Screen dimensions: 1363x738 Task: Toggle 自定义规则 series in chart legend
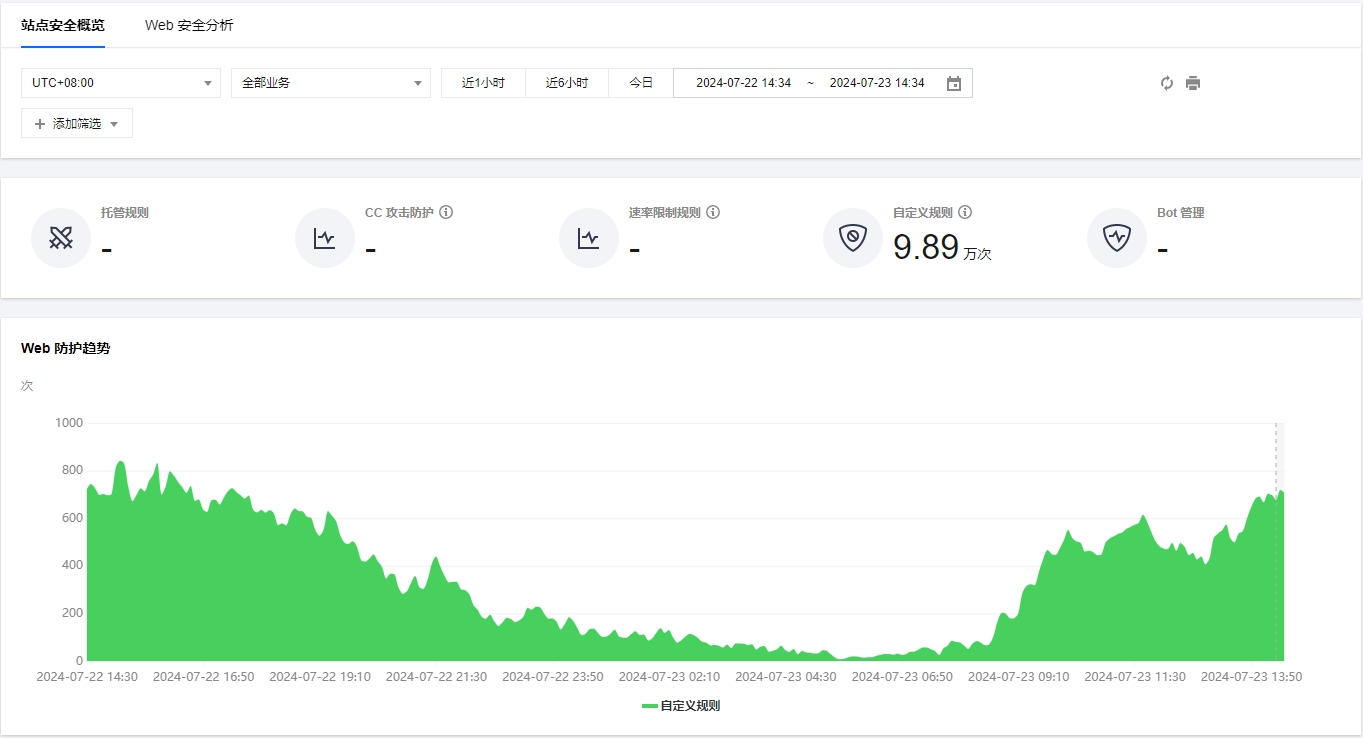point(681,705)
